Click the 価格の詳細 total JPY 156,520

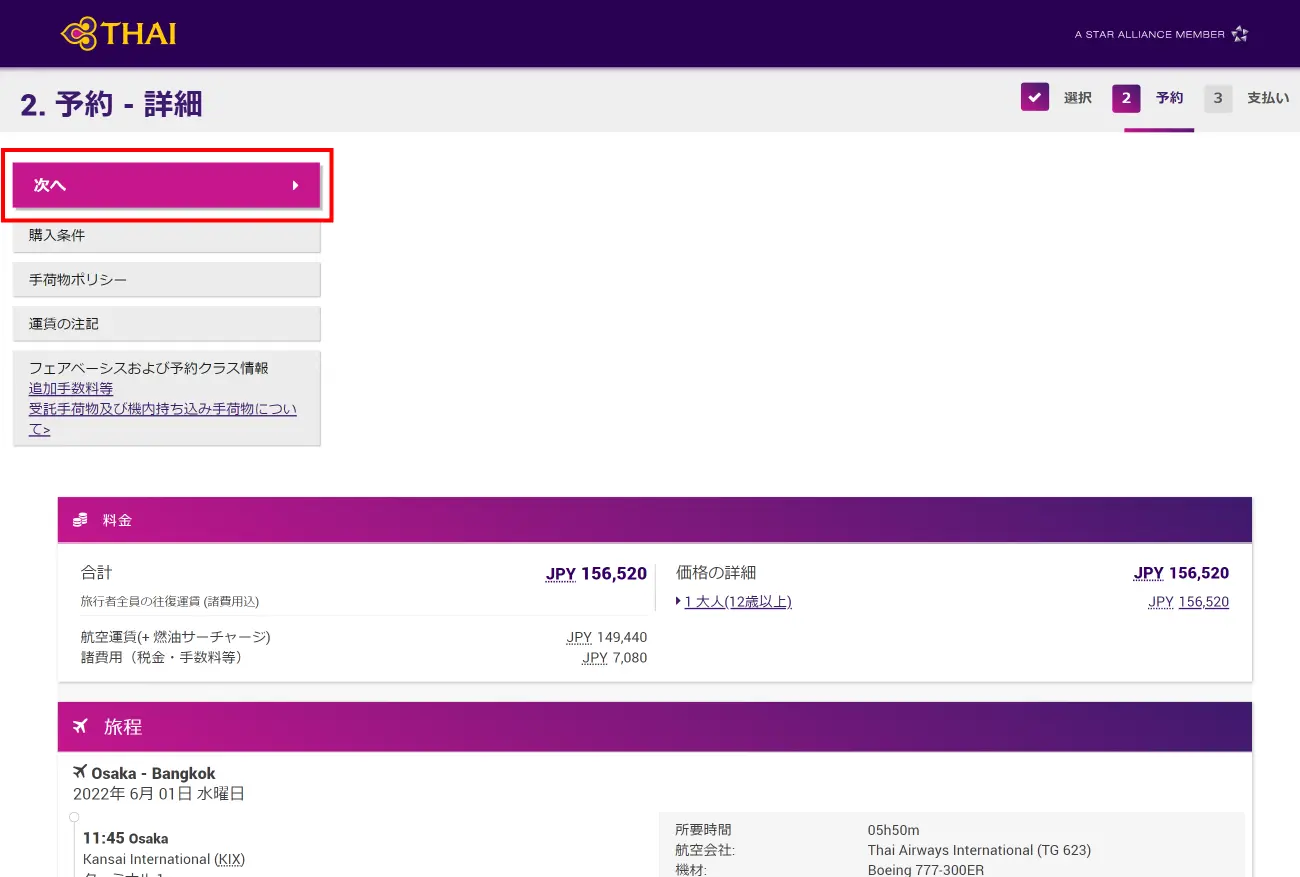pyautogui.click(x=1181, y=573)
